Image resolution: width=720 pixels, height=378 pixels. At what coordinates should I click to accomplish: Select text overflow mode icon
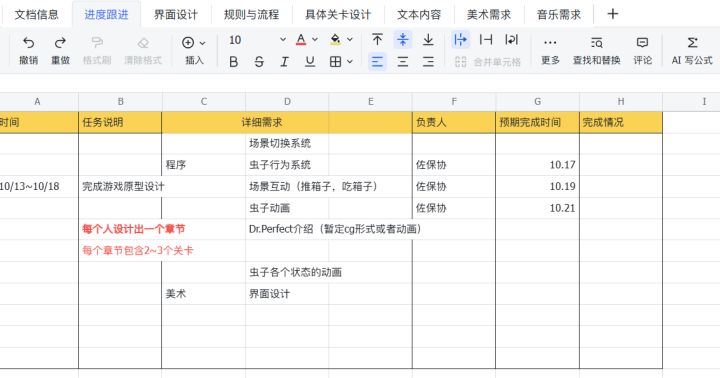pos(460,40)
